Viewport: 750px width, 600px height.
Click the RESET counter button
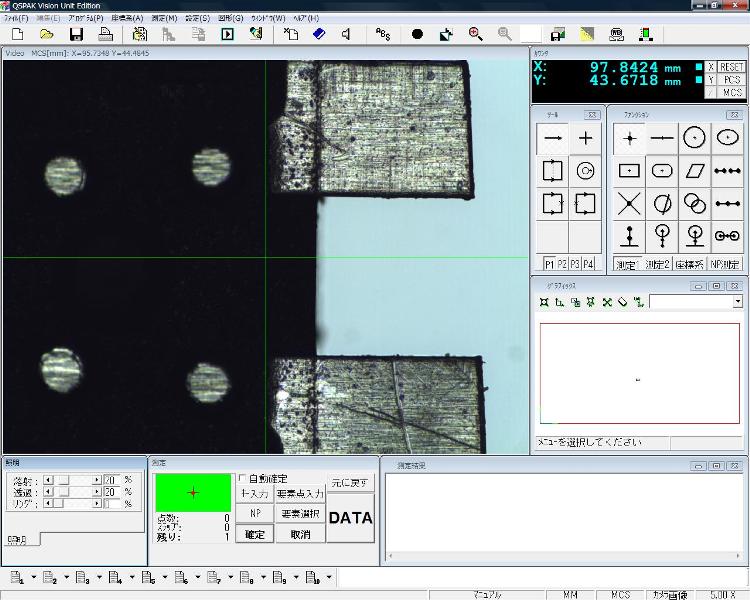tap(732, 67)
